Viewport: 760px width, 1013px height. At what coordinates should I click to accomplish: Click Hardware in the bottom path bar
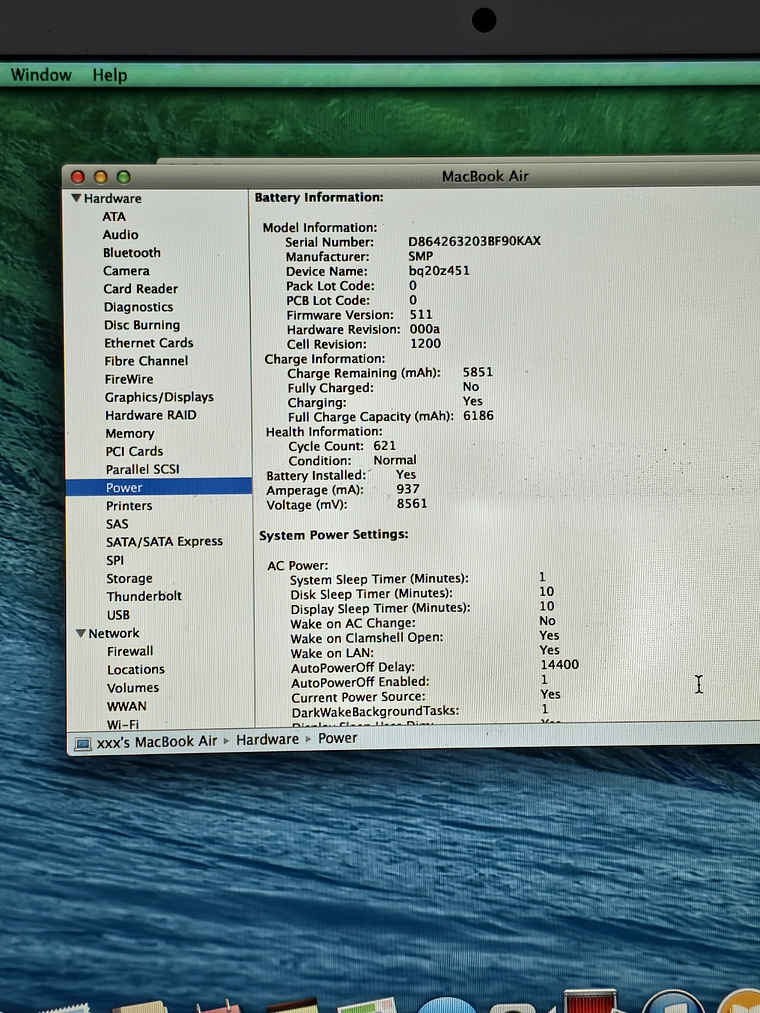(x=267, y=739)
